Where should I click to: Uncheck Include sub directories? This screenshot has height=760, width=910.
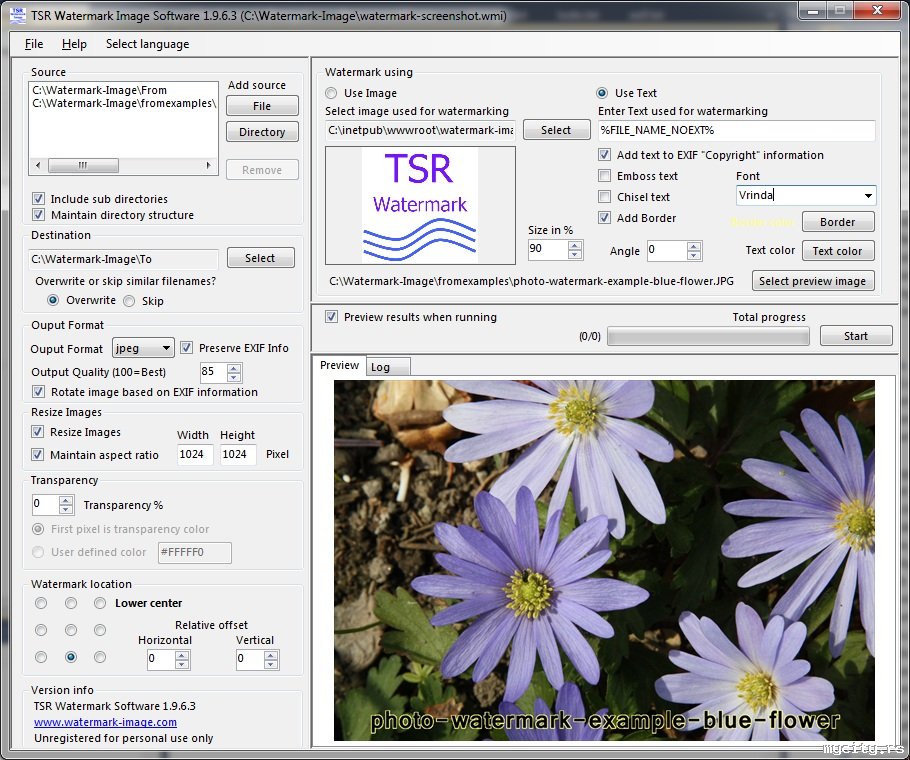click(39, 199)
